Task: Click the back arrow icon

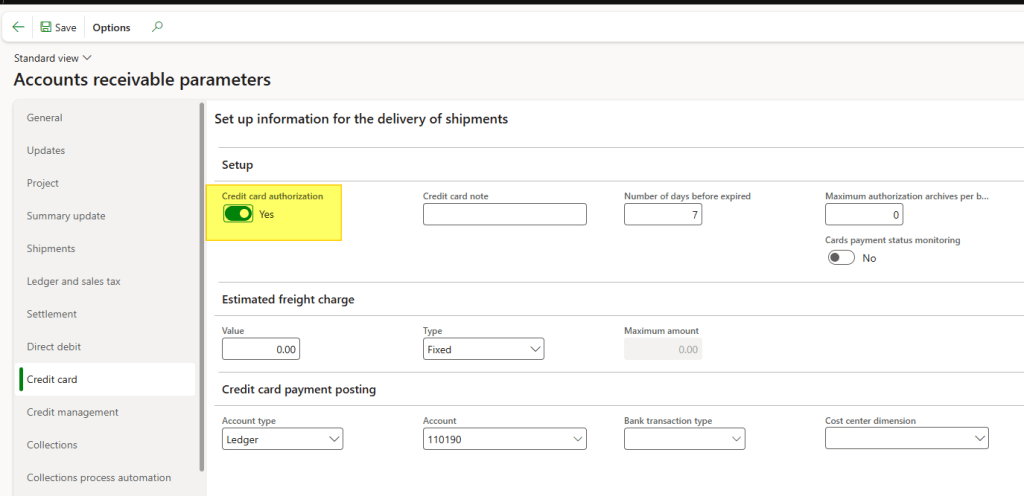Action: (18, 27)
